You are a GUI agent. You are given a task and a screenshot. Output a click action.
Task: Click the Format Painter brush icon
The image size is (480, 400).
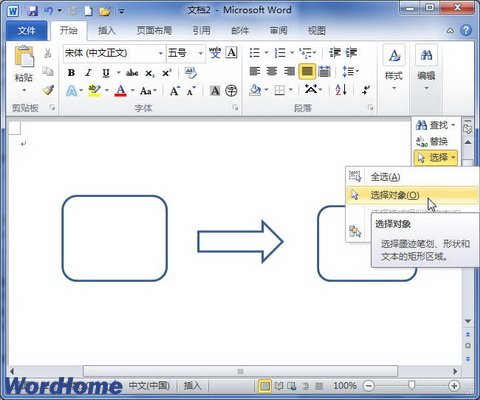[48, 90]
